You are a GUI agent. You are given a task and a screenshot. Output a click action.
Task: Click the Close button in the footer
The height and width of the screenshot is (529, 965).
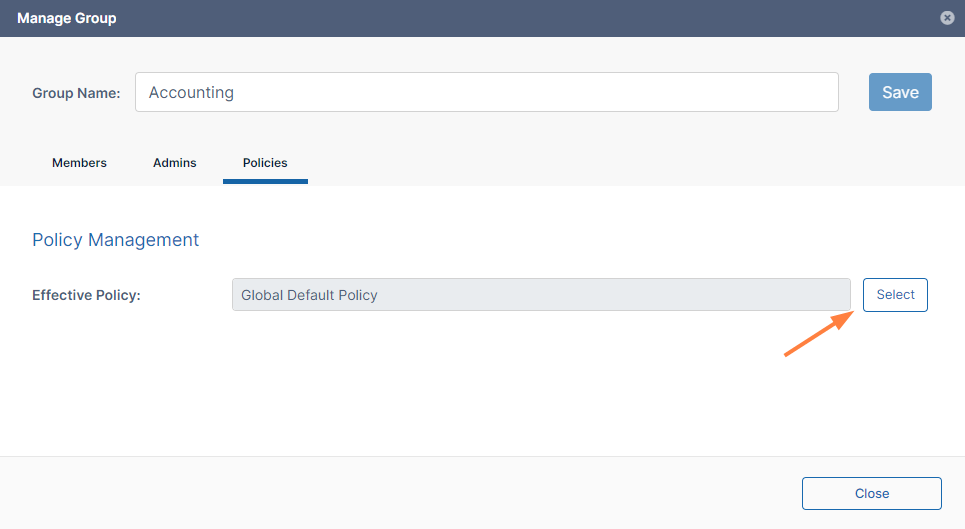pos(871,493)
